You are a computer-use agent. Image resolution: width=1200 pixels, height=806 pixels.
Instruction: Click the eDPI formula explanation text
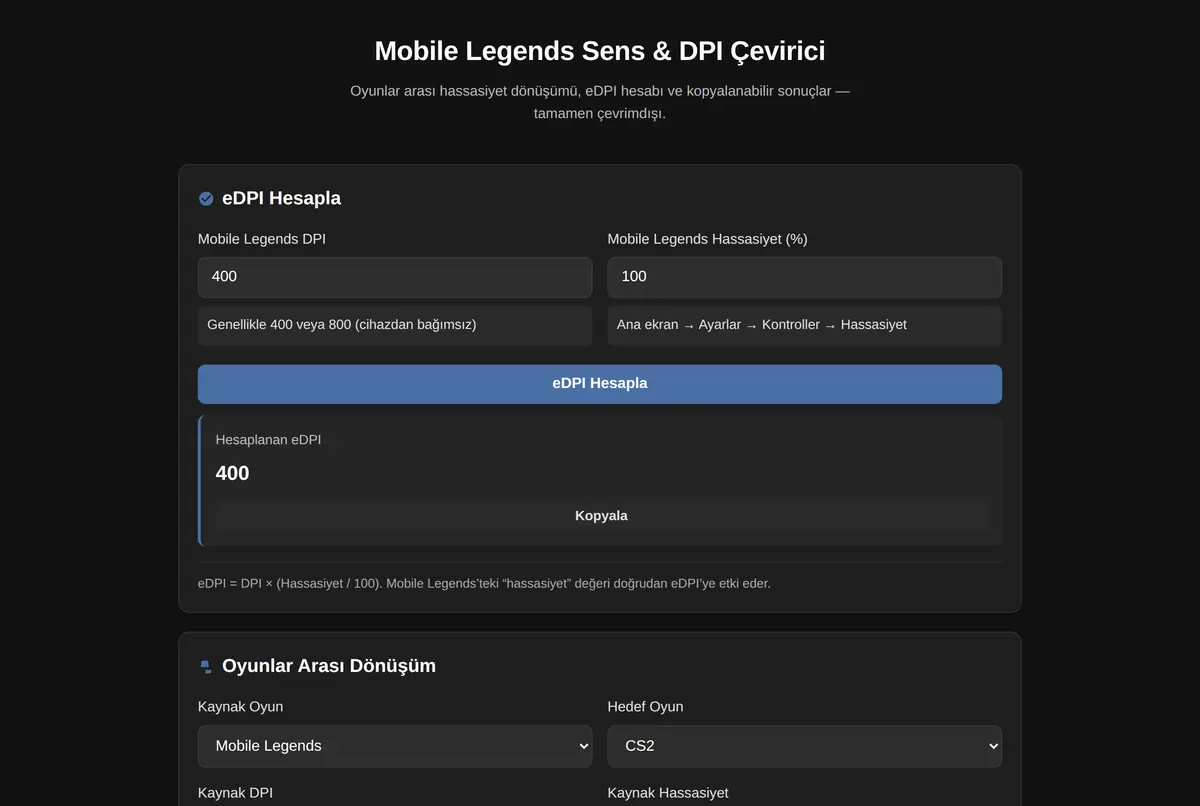(x=484, y=583)
